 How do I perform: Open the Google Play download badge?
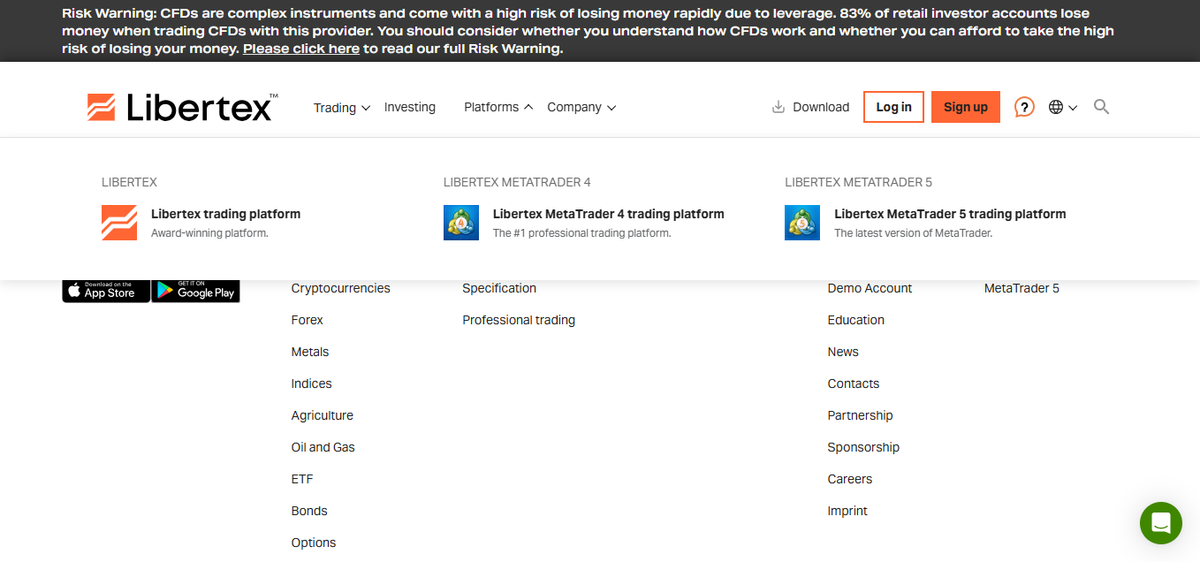[196, 290]
